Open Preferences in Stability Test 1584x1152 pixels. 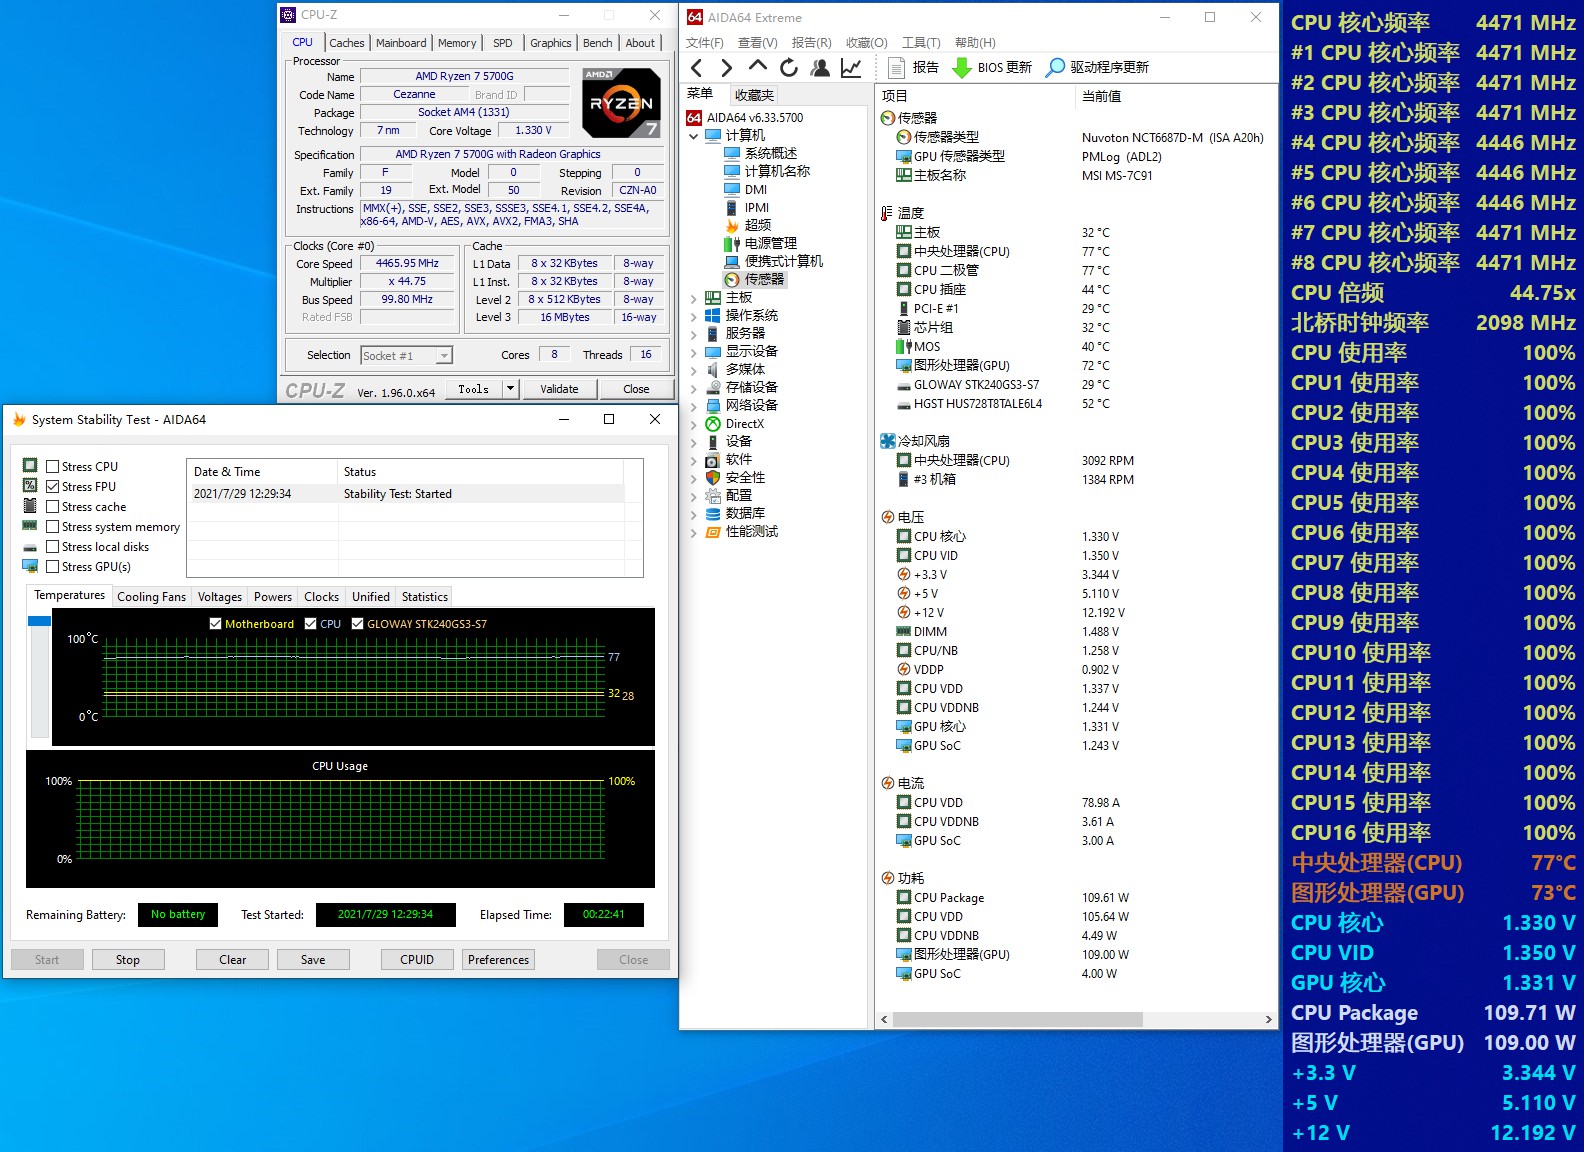click(x=498, y=960)
